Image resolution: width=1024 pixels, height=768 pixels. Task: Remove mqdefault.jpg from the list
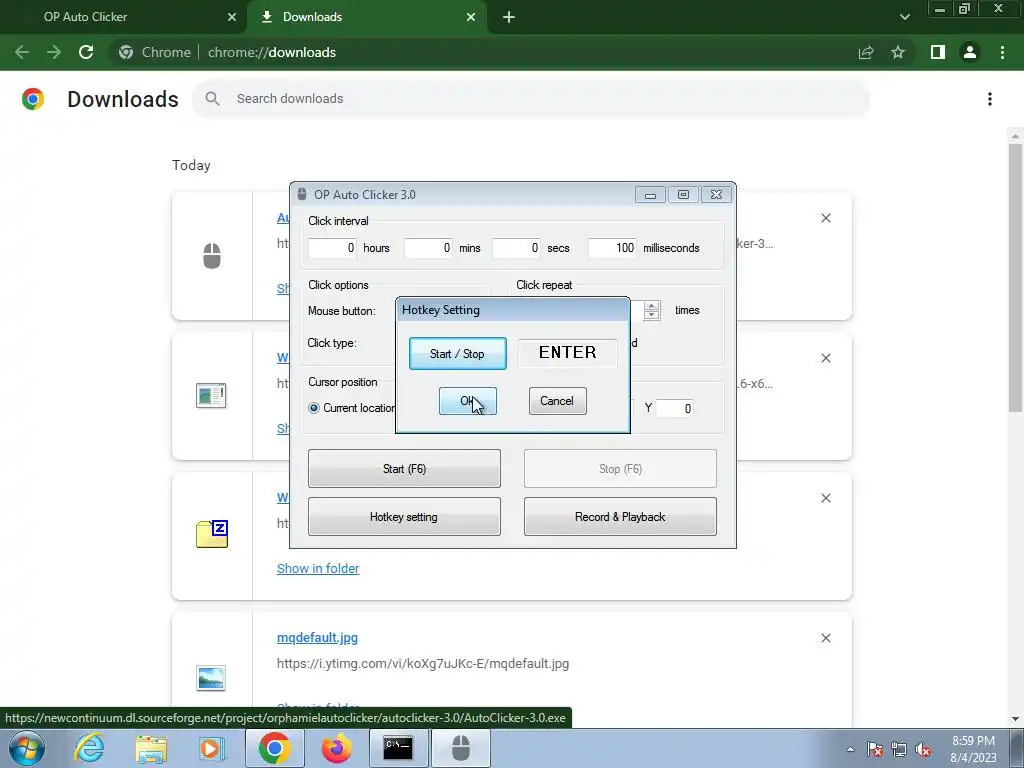pyautogui.click(x=825, y=638)
